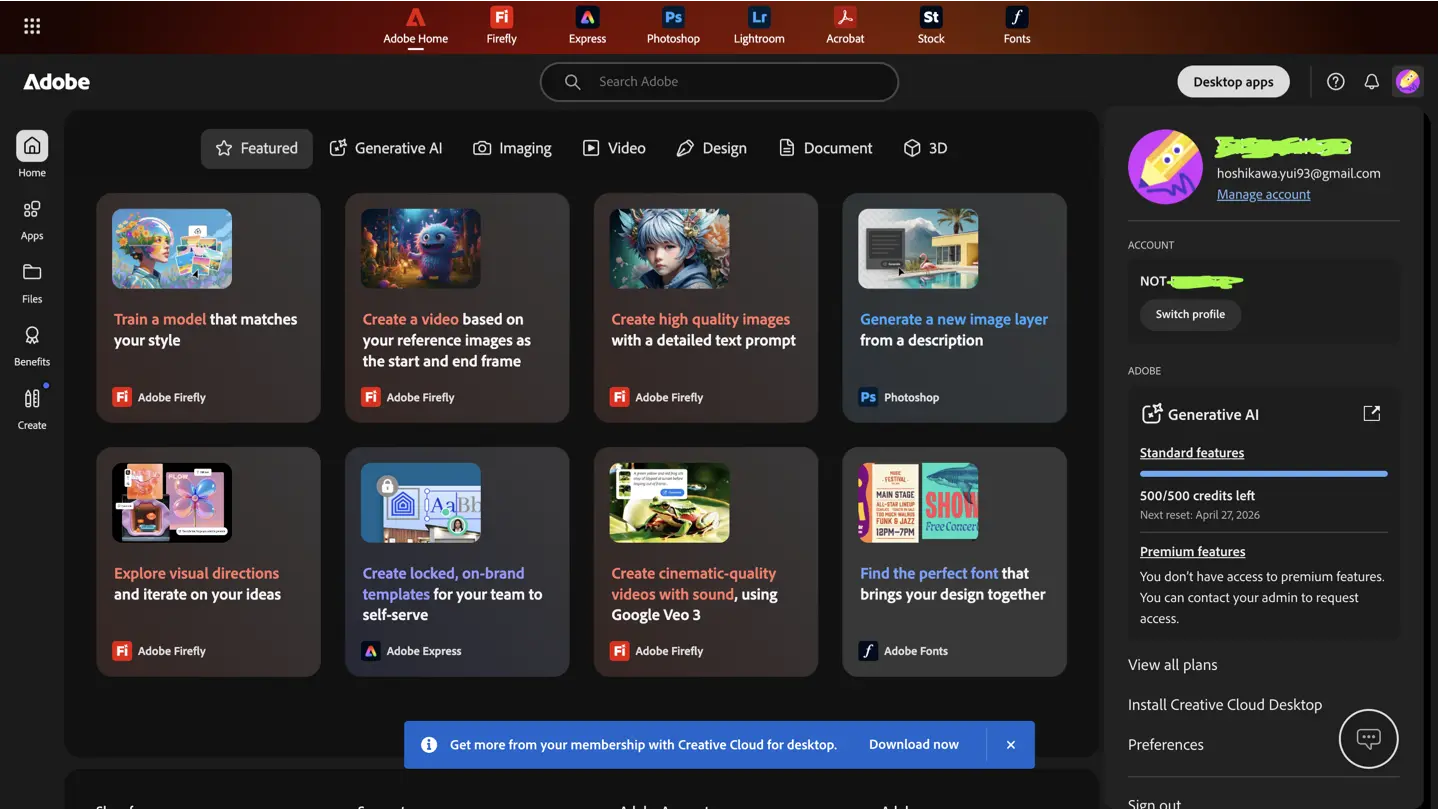Open the help question mark icon
Image resolution: width=1439 pixels, height=809 pixels.
pos(1335,82)
